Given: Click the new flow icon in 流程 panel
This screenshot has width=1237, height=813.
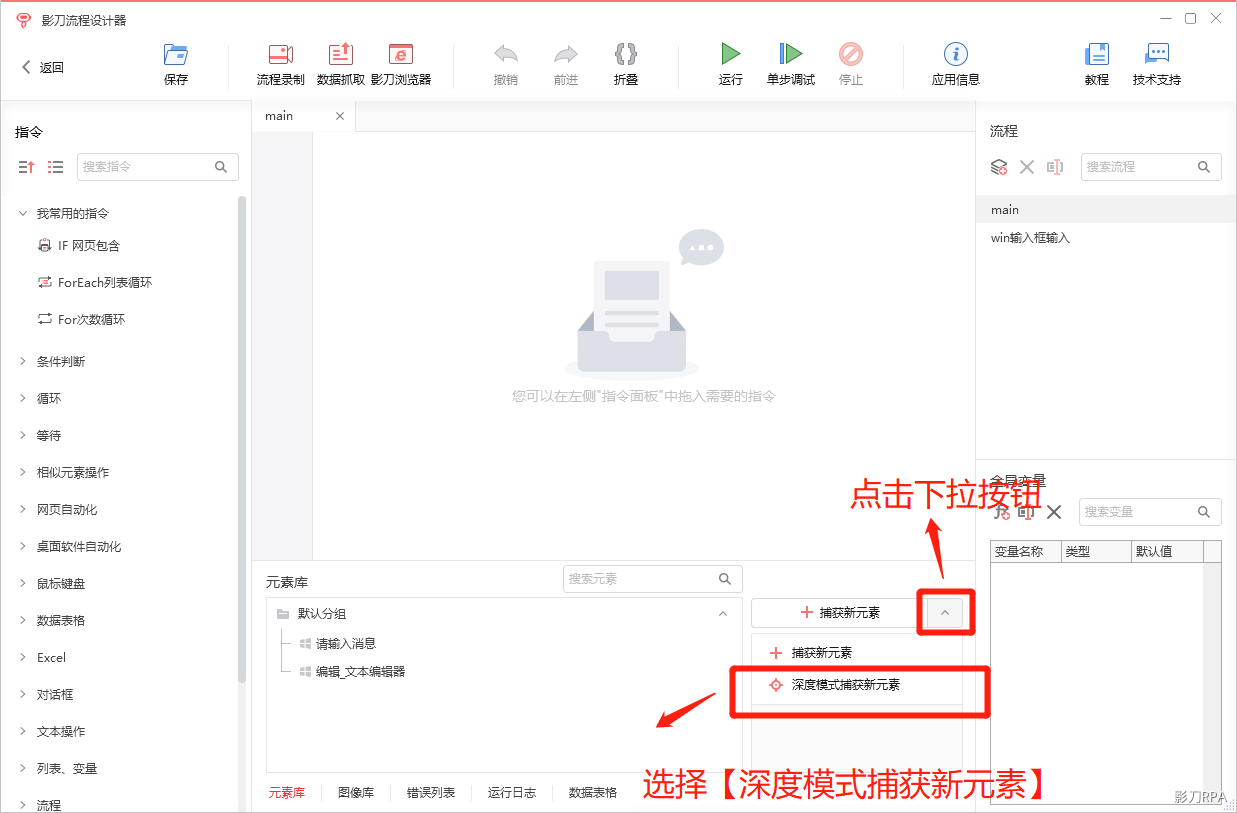Looking at the screenshot, I should (x=999, y=167).
